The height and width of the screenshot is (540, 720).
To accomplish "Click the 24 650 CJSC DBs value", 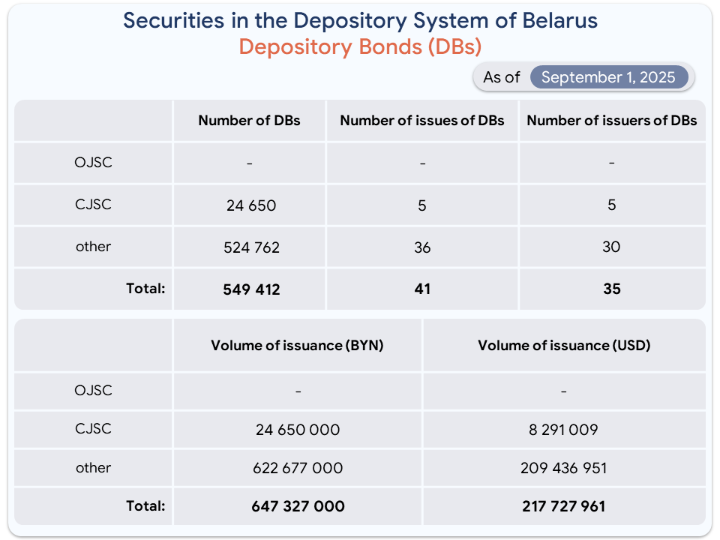I will 251,205.
